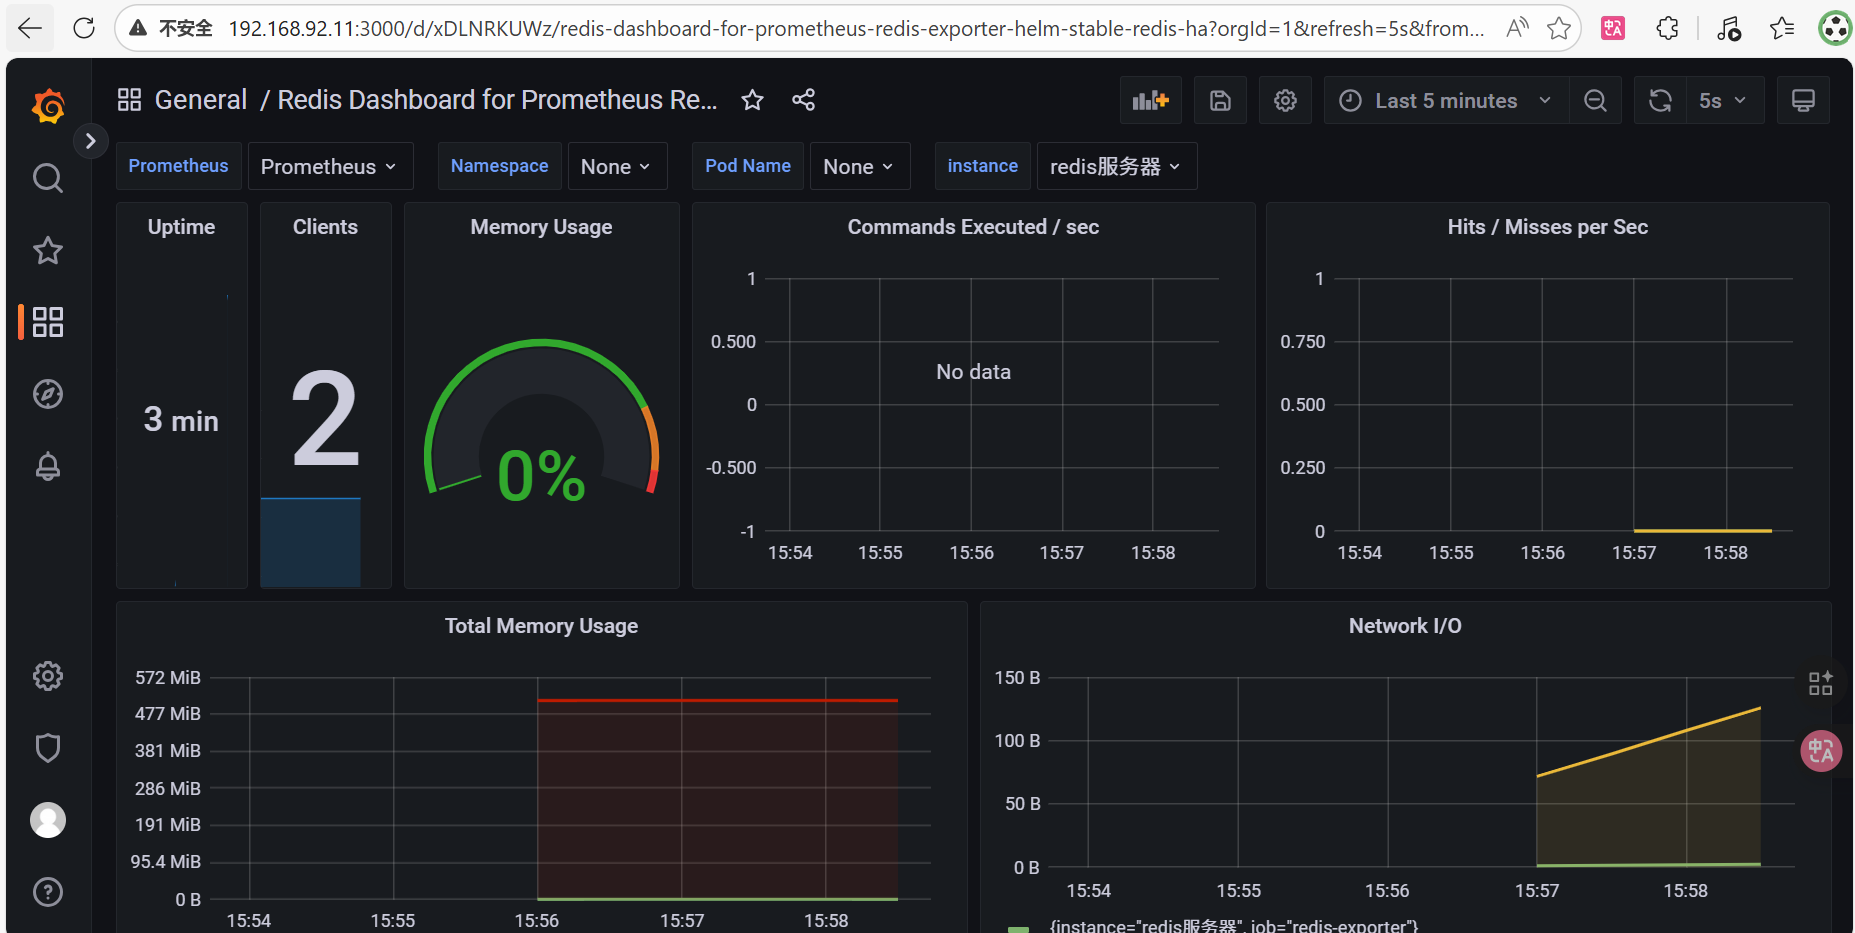Open the Alerting bell icon
1855x933 pixels.
[48, 466]
